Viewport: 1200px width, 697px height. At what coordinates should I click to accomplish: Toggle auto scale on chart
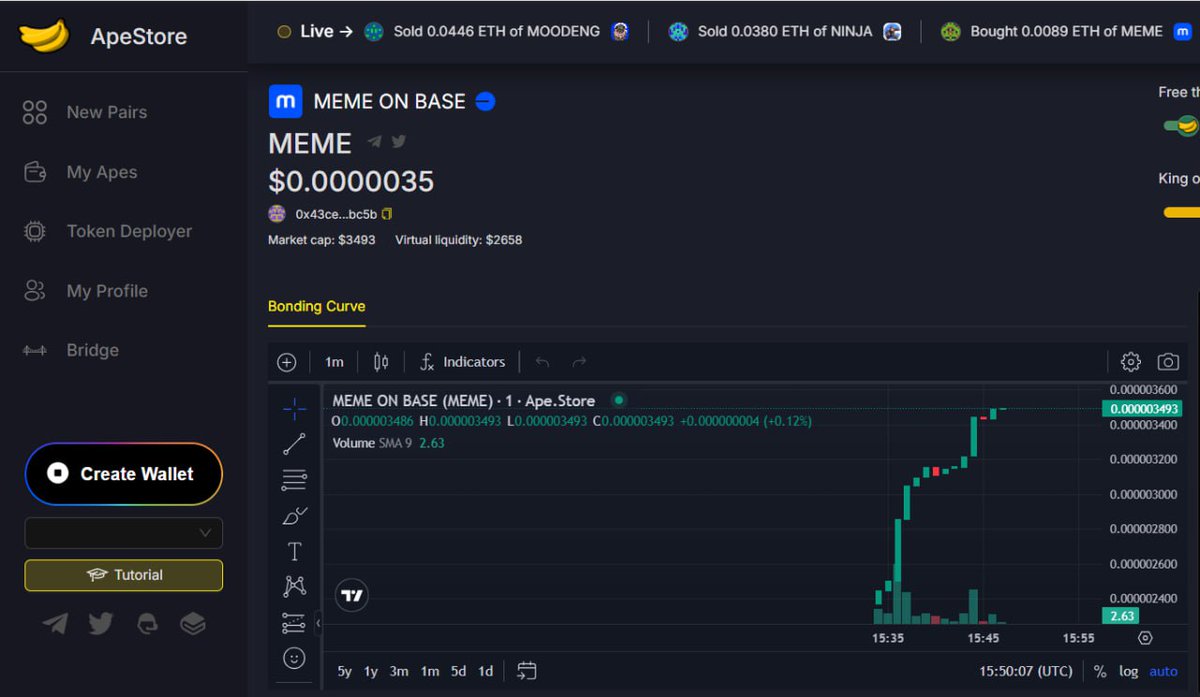pos(1164,671)
